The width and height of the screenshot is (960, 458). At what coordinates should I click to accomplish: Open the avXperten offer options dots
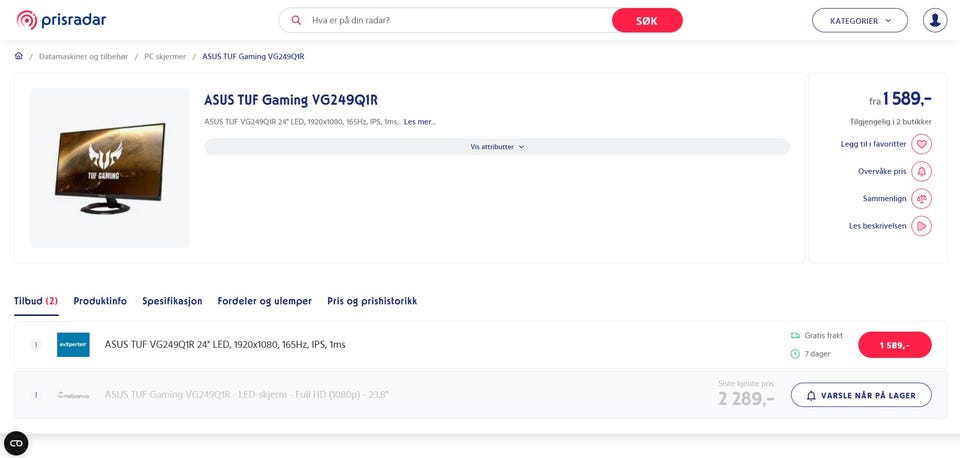36,345
